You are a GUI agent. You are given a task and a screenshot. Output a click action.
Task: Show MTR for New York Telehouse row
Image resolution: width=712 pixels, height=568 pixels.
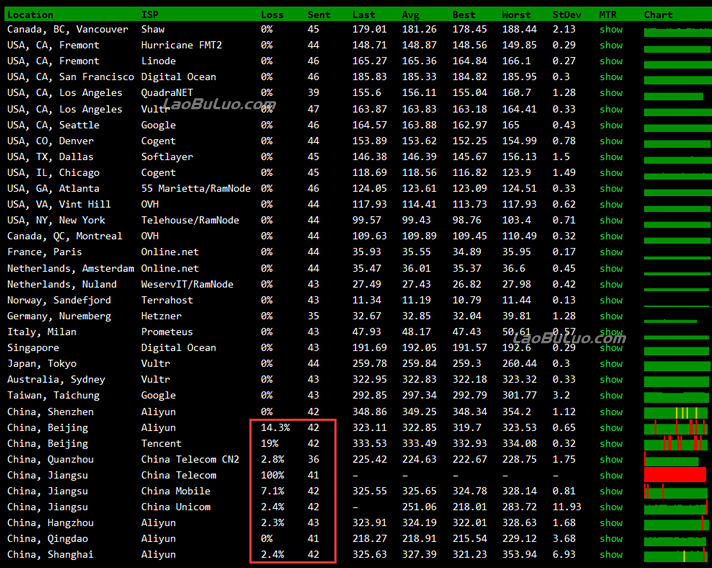[611, 221]
